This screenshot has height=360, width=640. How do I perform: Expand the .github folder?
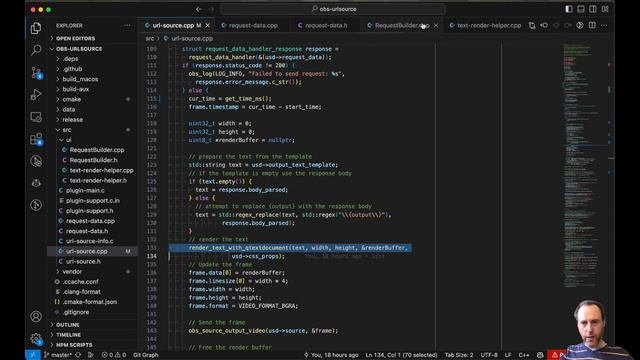pos(72,69)
